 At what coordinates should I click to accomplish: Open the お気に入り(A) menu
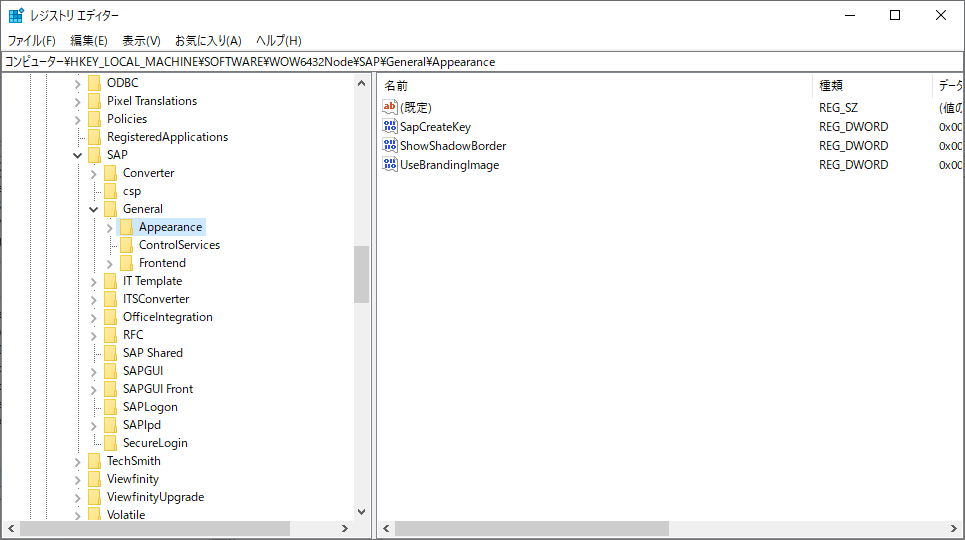[208, 41]
